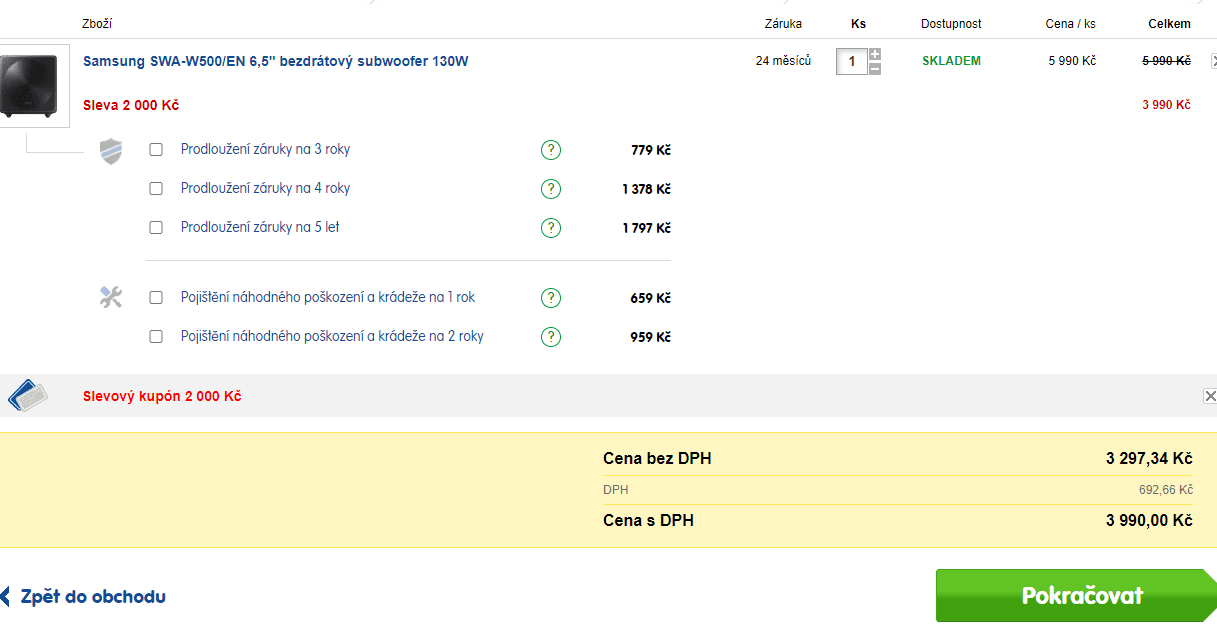Viewport: 1217px width, 635px height.
Task: Click the Ks column header
Action: point(858,23)
